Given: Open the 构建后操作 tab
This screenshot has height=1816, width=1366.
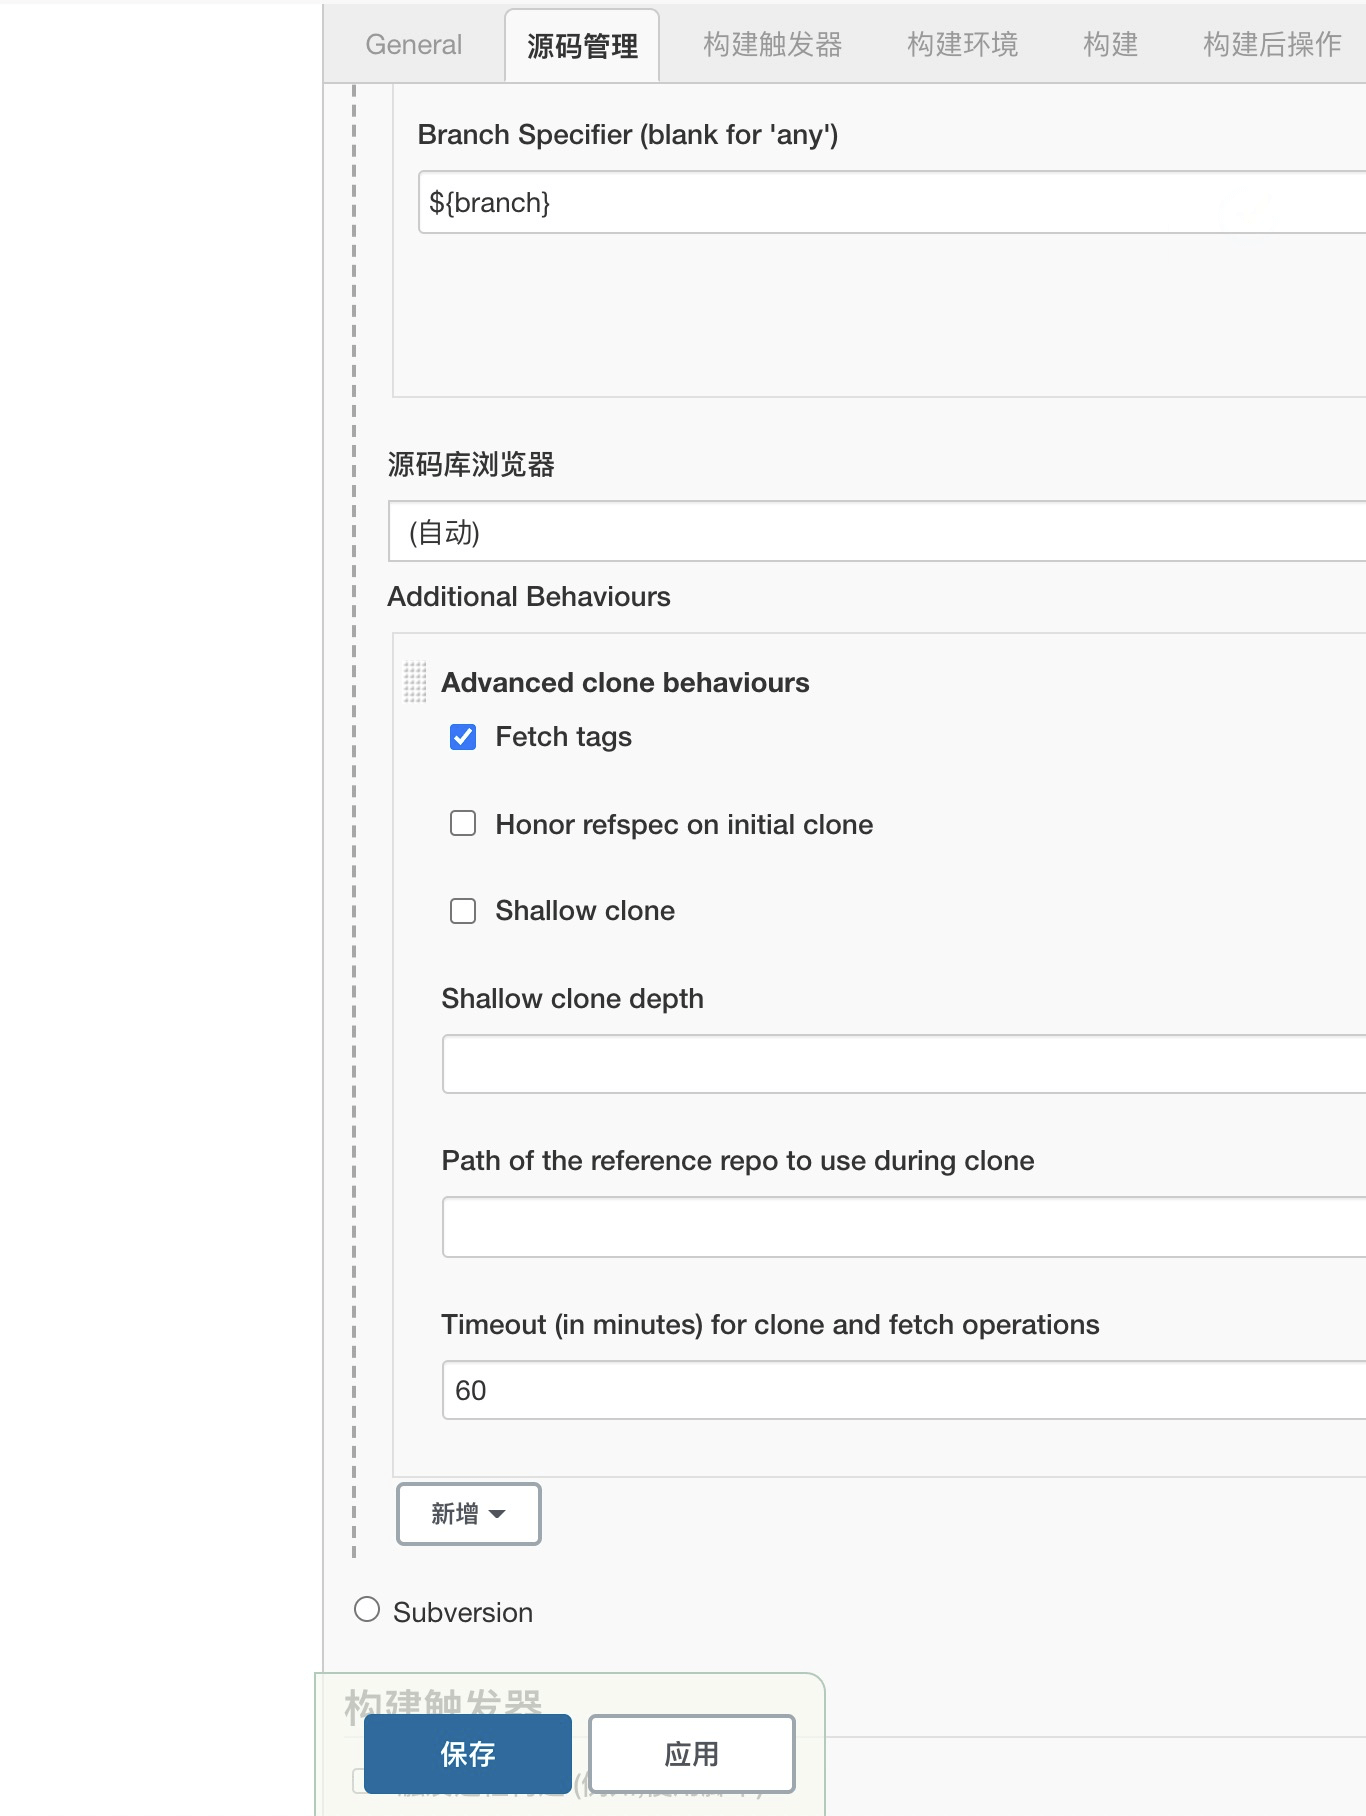Looking at the screenshot, I should click(1272, 45).
